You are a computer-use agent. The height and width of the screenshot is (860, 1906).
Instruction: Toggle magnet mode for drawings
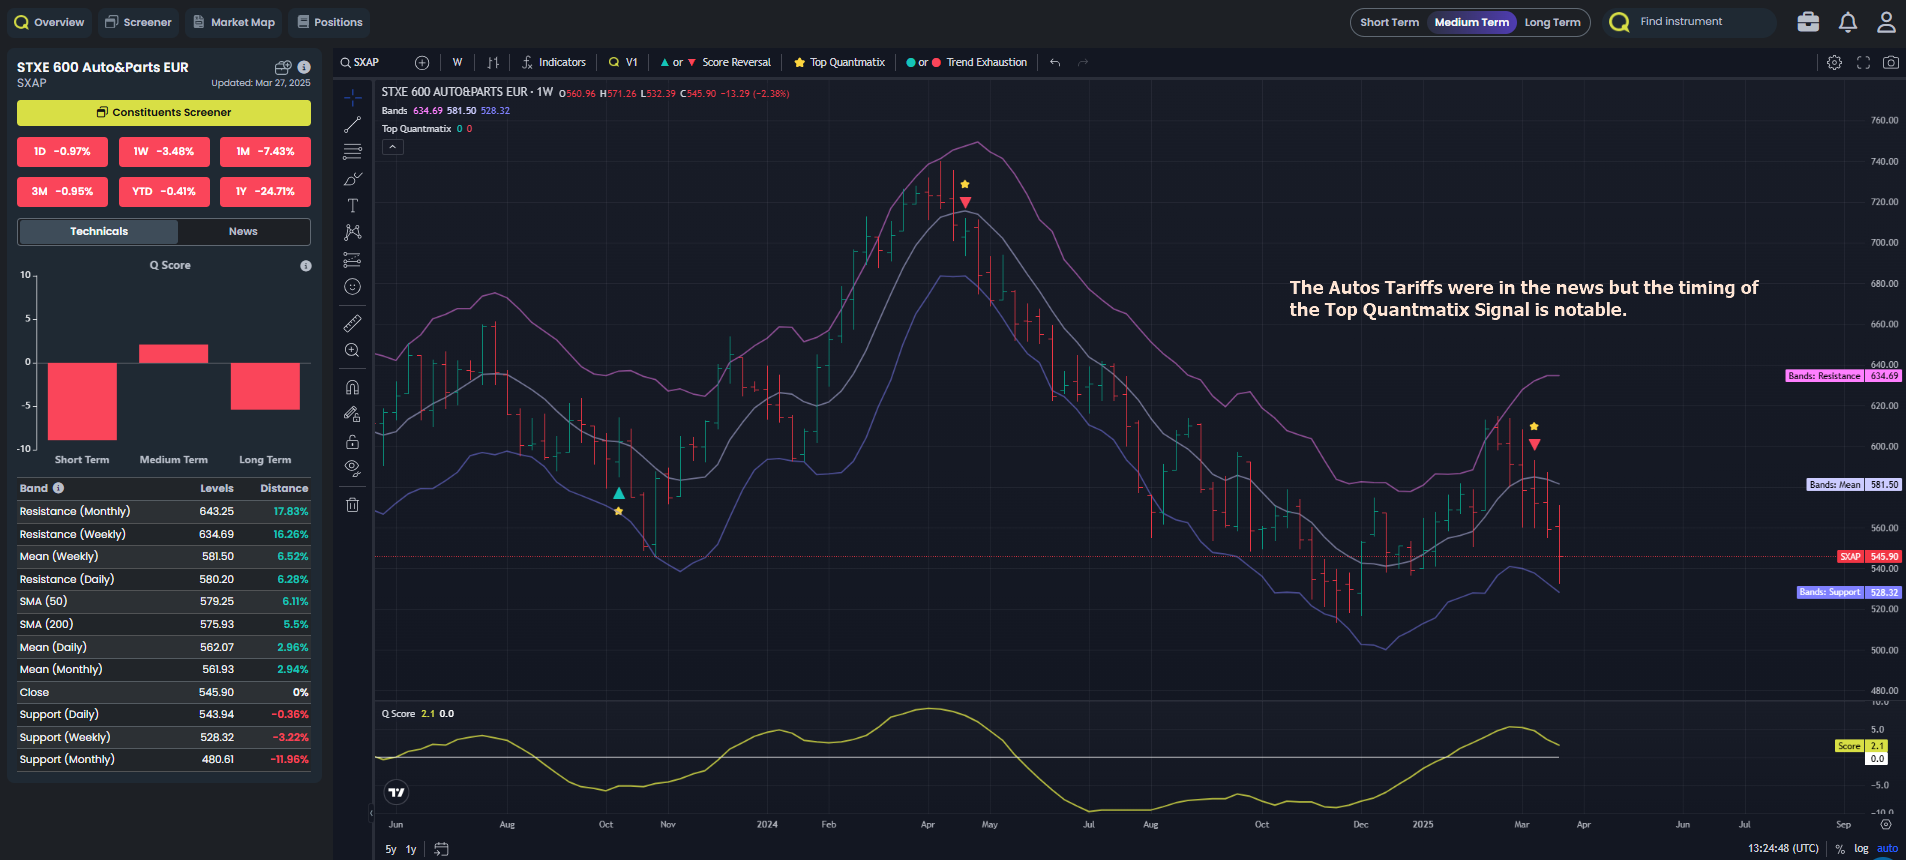pos(353,387)
